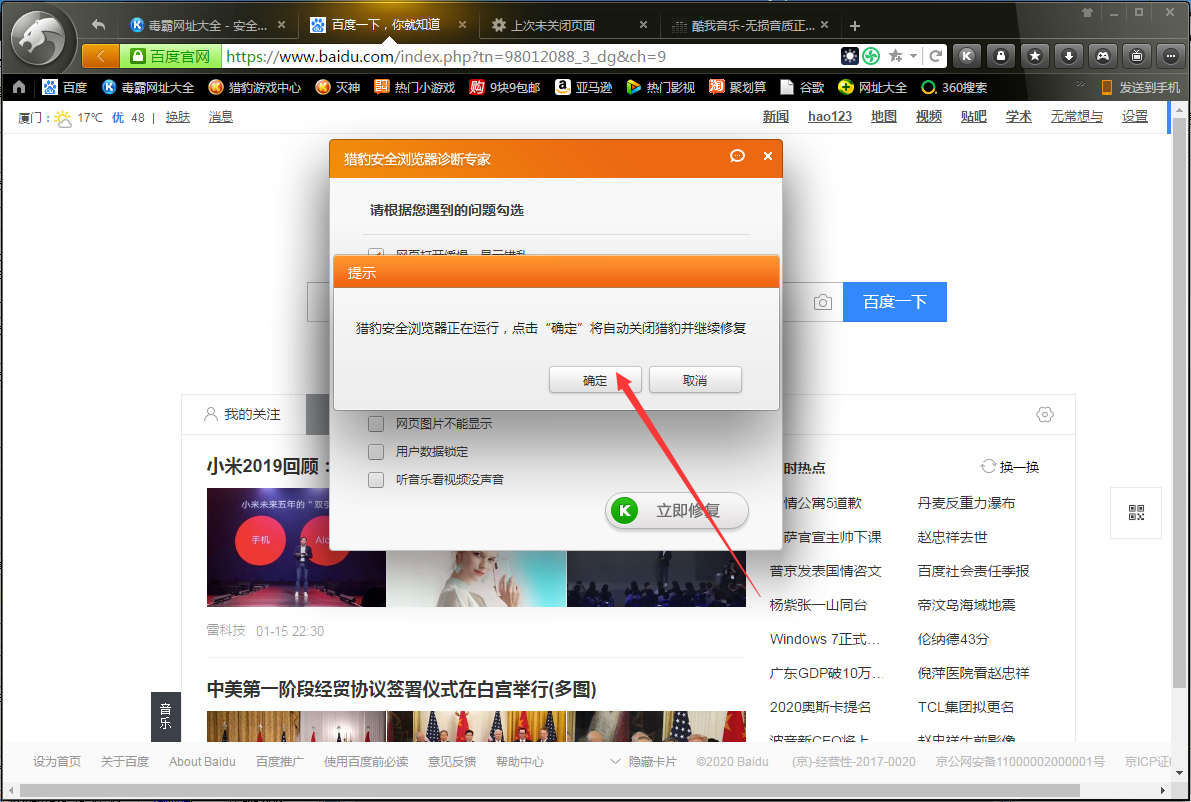Click the K account icon on toolbar
1191x802 pixels.
(x=967, y=56)
